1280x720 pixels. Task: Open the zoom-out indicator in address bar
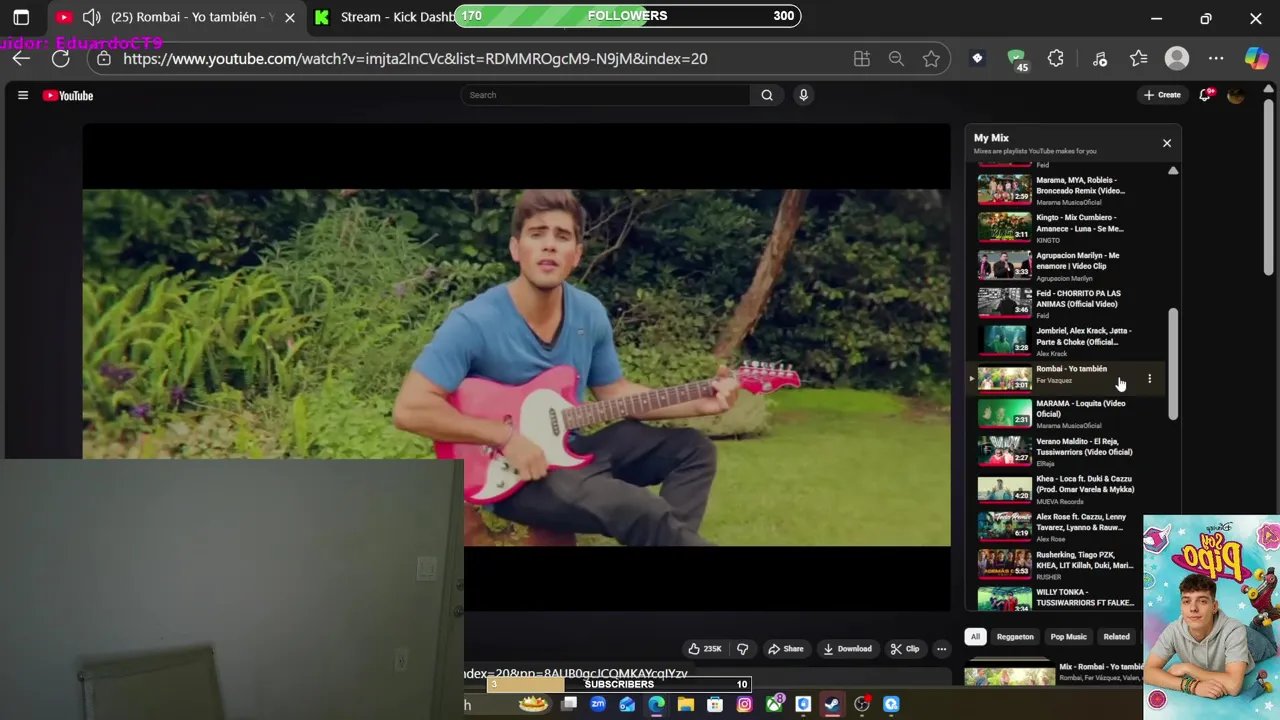[x=896, y=59]
